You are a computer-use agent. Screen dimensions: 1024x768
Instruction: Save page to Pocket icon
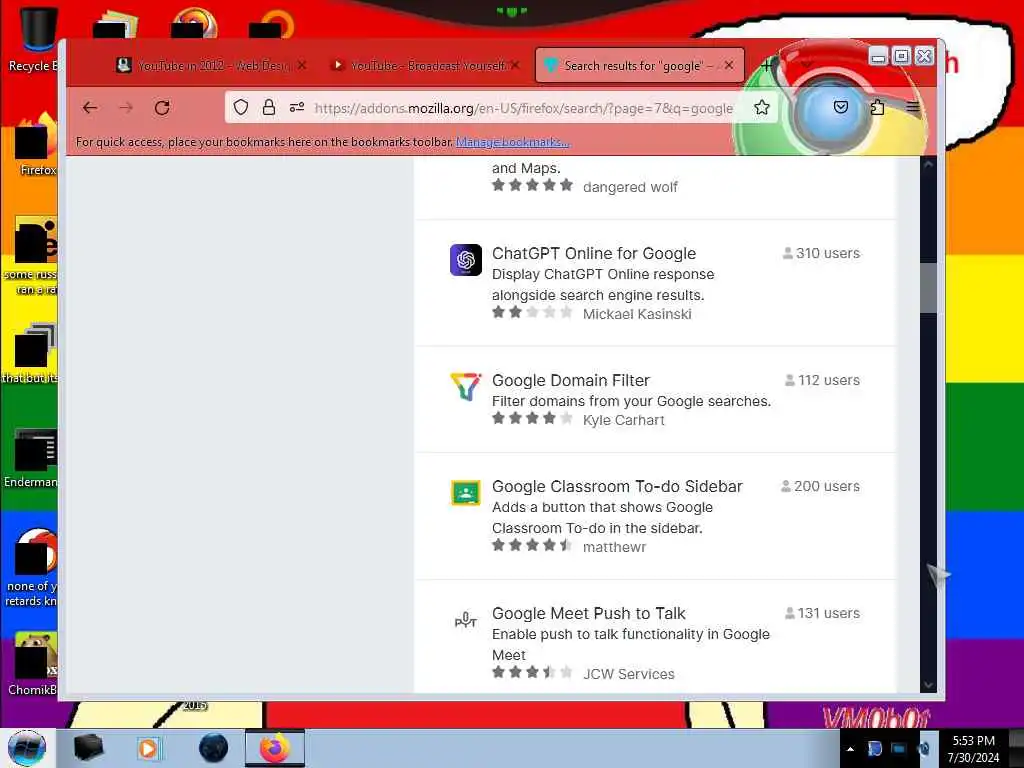[840, 107]
